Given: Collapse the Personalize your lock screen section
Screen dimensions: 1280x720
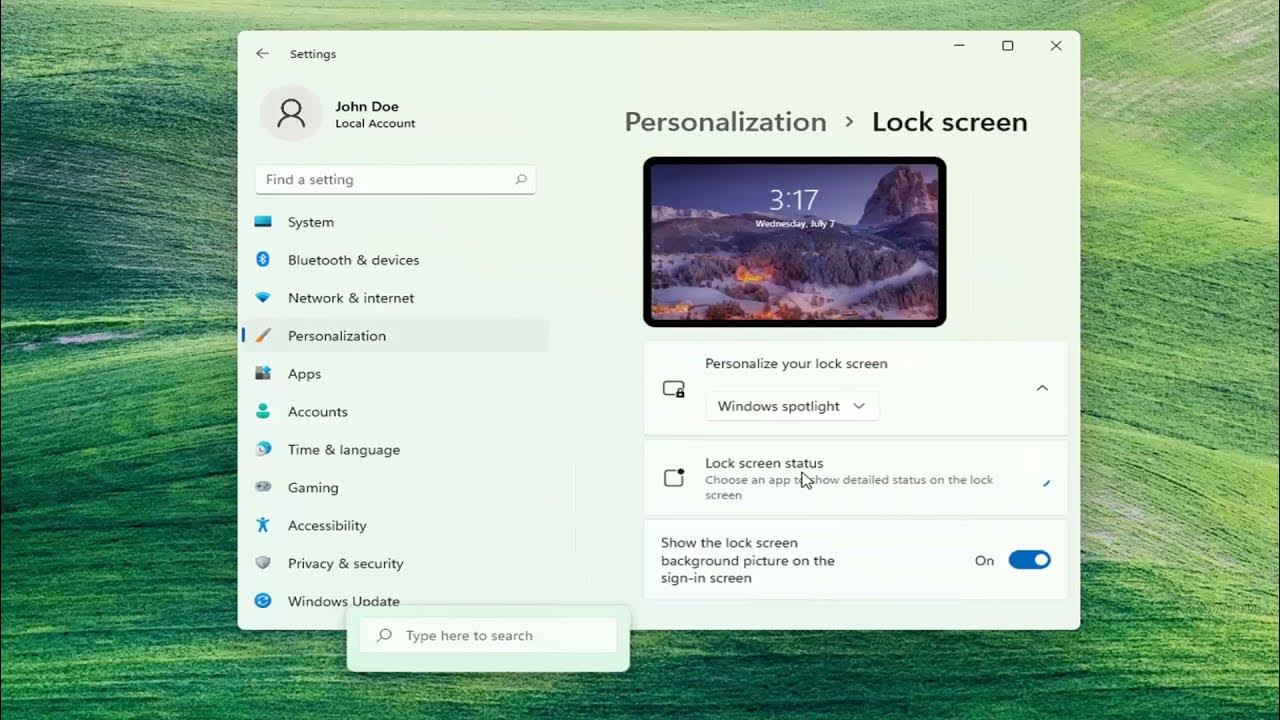Looking at the screenshot, I should (x=1042, y=388).
